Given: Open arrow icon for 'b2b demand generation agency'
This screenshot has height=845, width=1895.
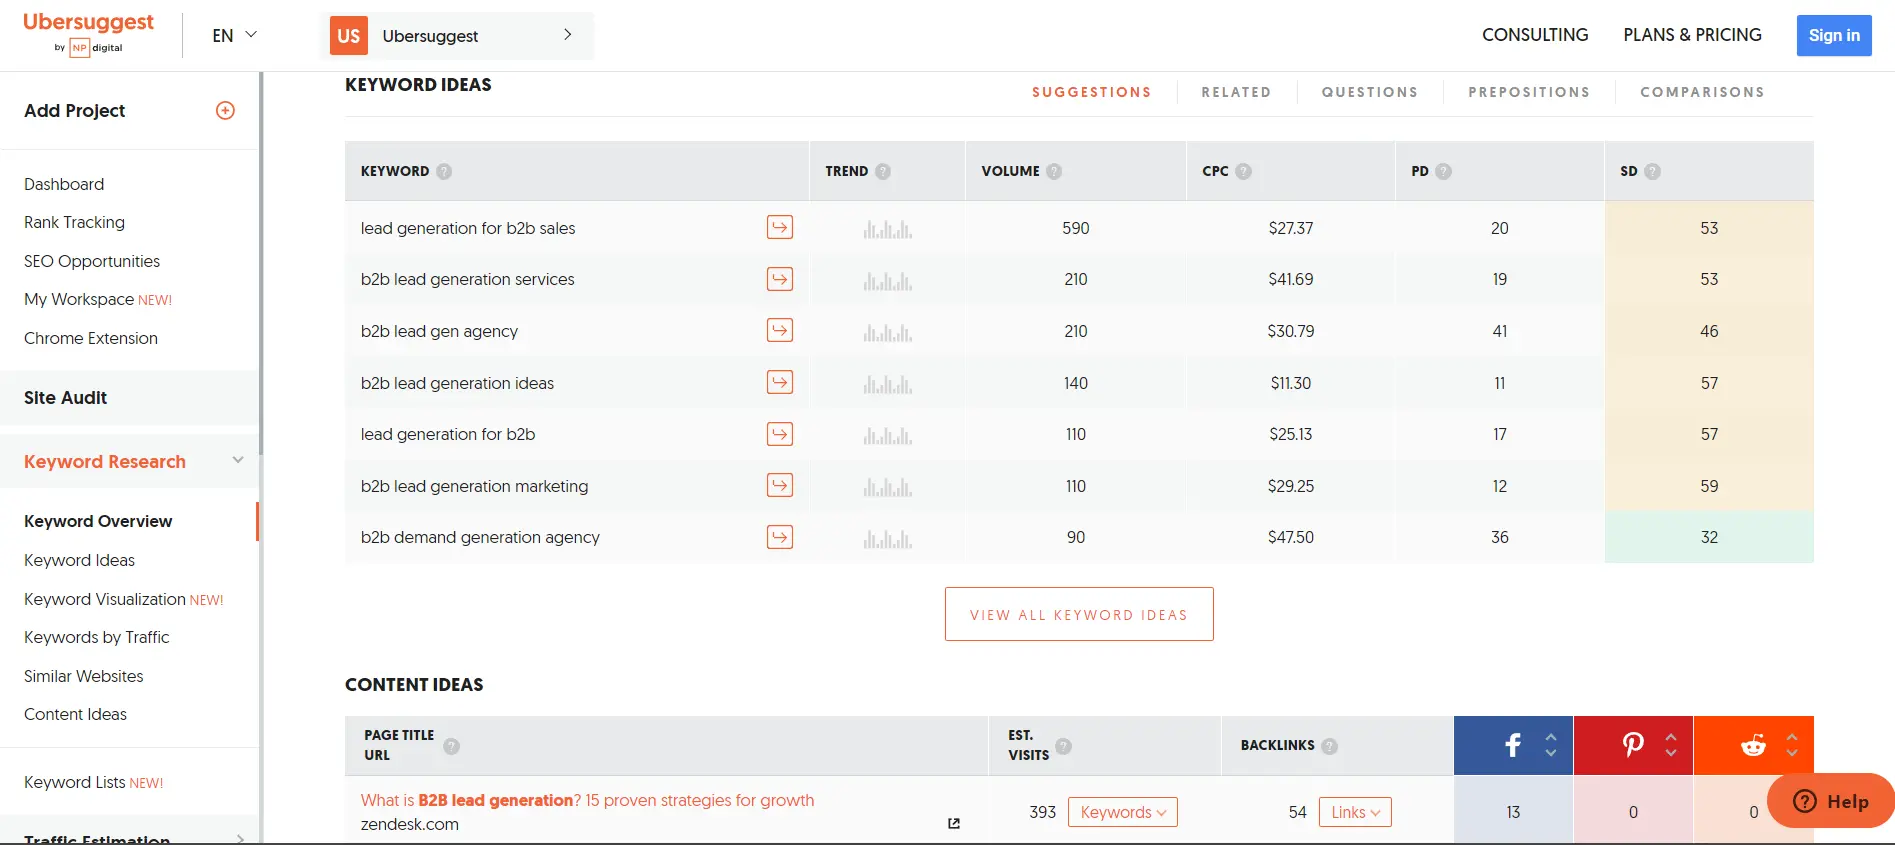Looking at the screenshot, I should [x=780, y=537].
